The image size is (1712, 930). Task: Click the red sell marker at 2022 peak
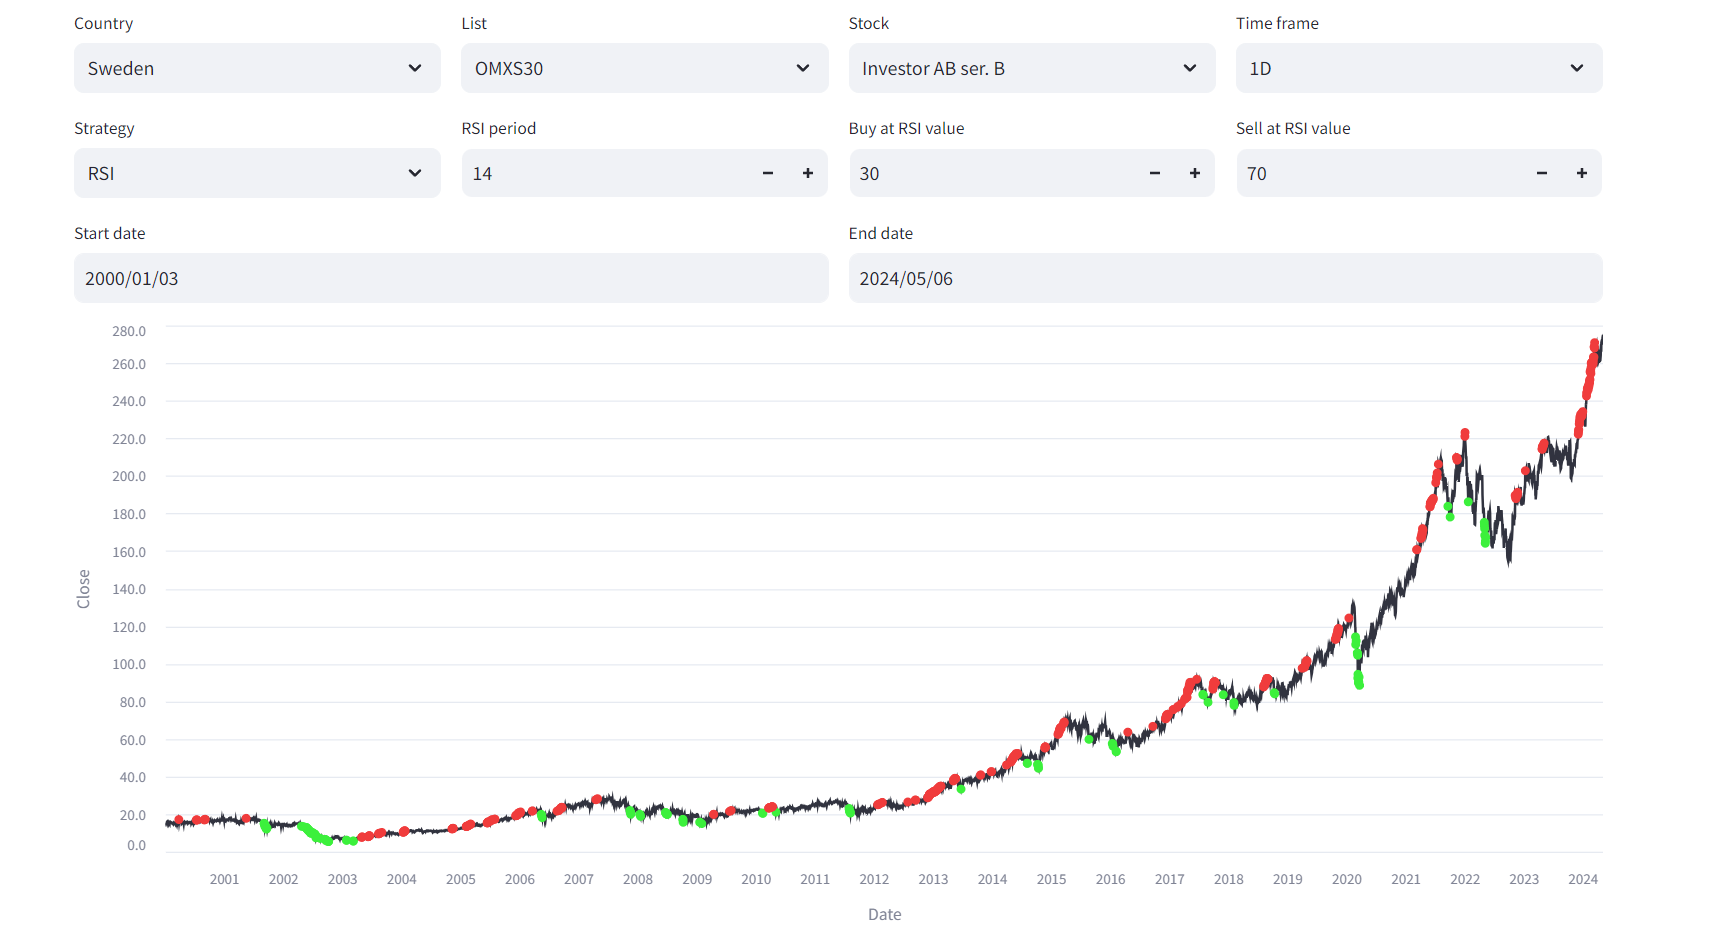point(1465,434)
